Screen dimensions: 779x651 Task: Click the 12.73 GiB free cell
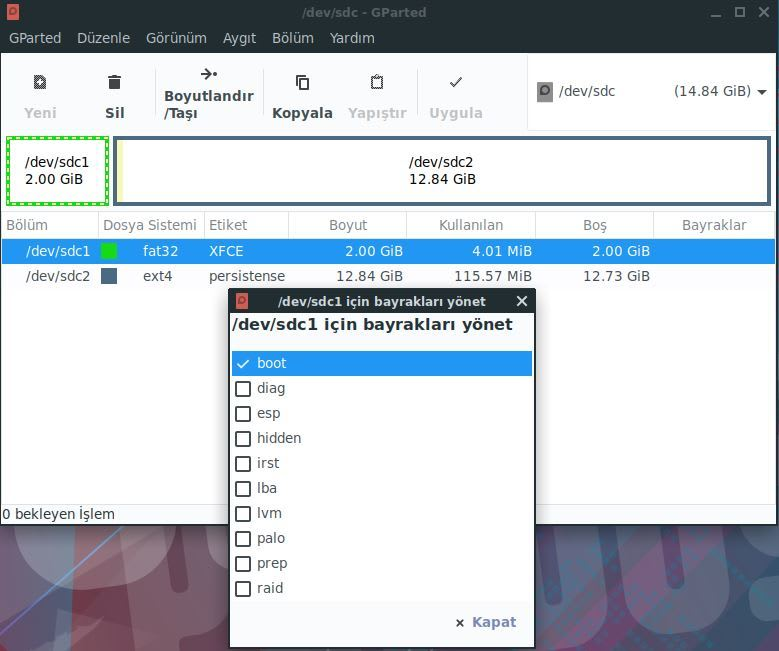coord(616,276)
